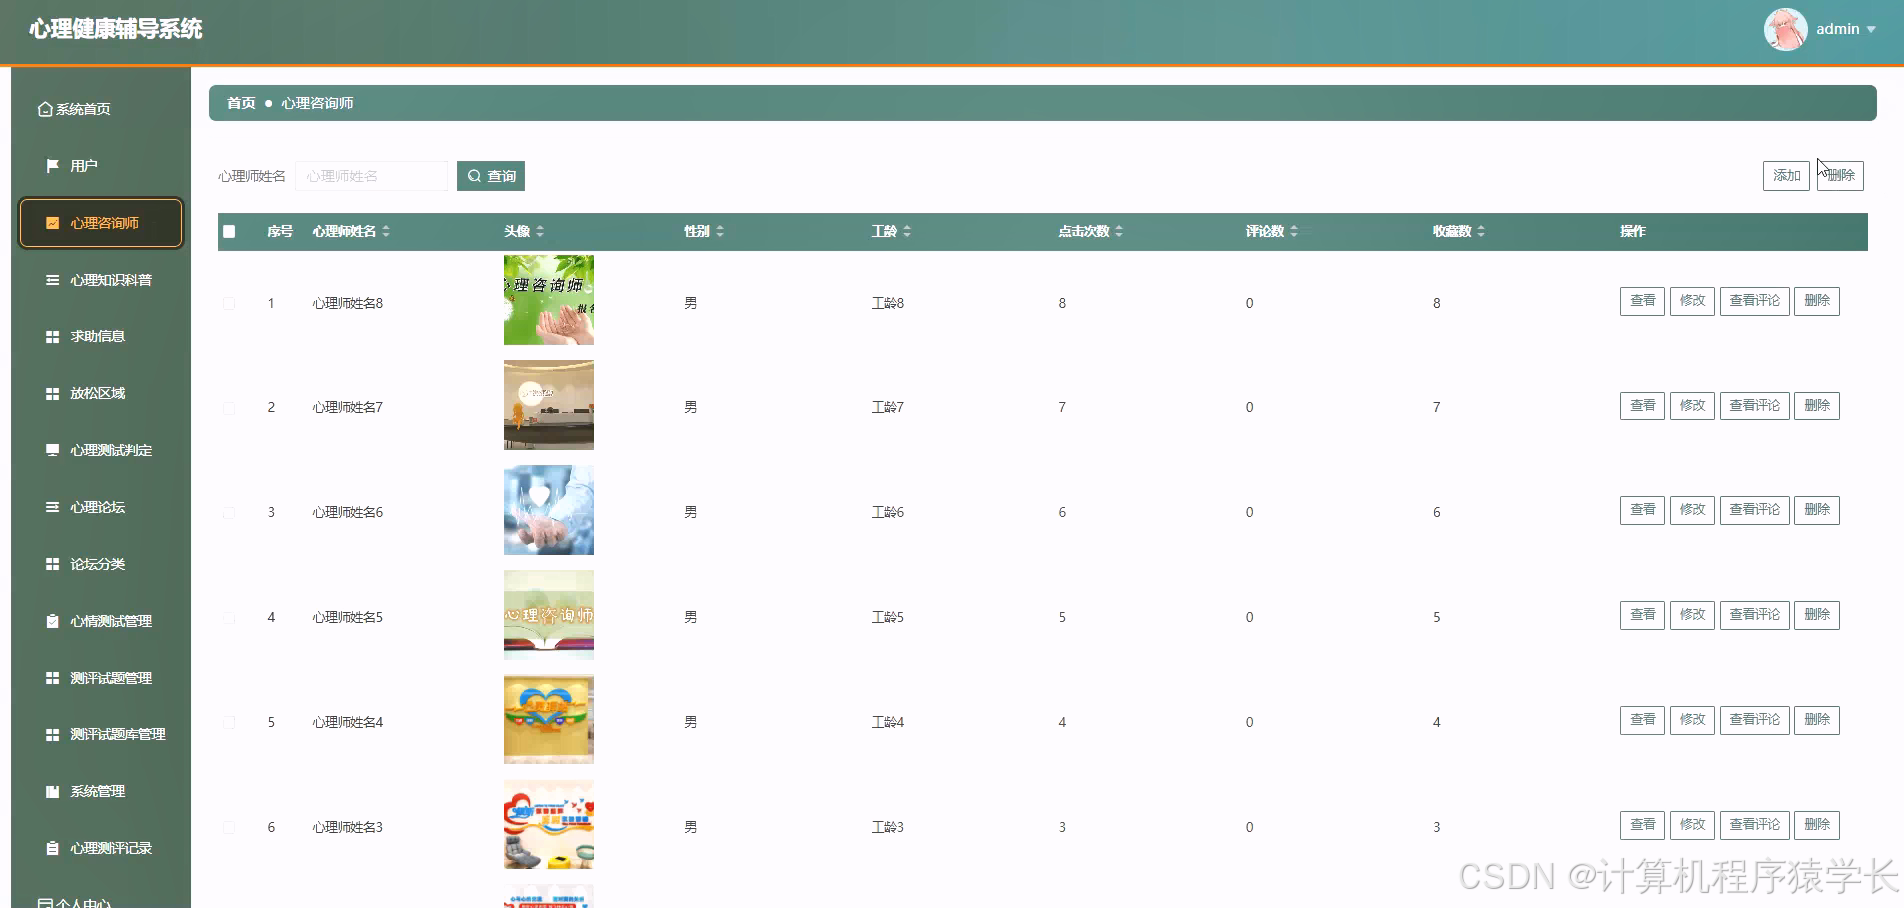Click the magnifier icon in 查询 button

pos(475,176)
